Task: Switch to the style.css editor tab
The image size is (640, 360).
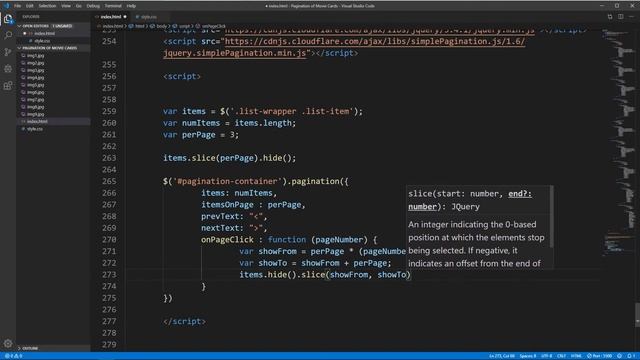Action: click(149, 17)
